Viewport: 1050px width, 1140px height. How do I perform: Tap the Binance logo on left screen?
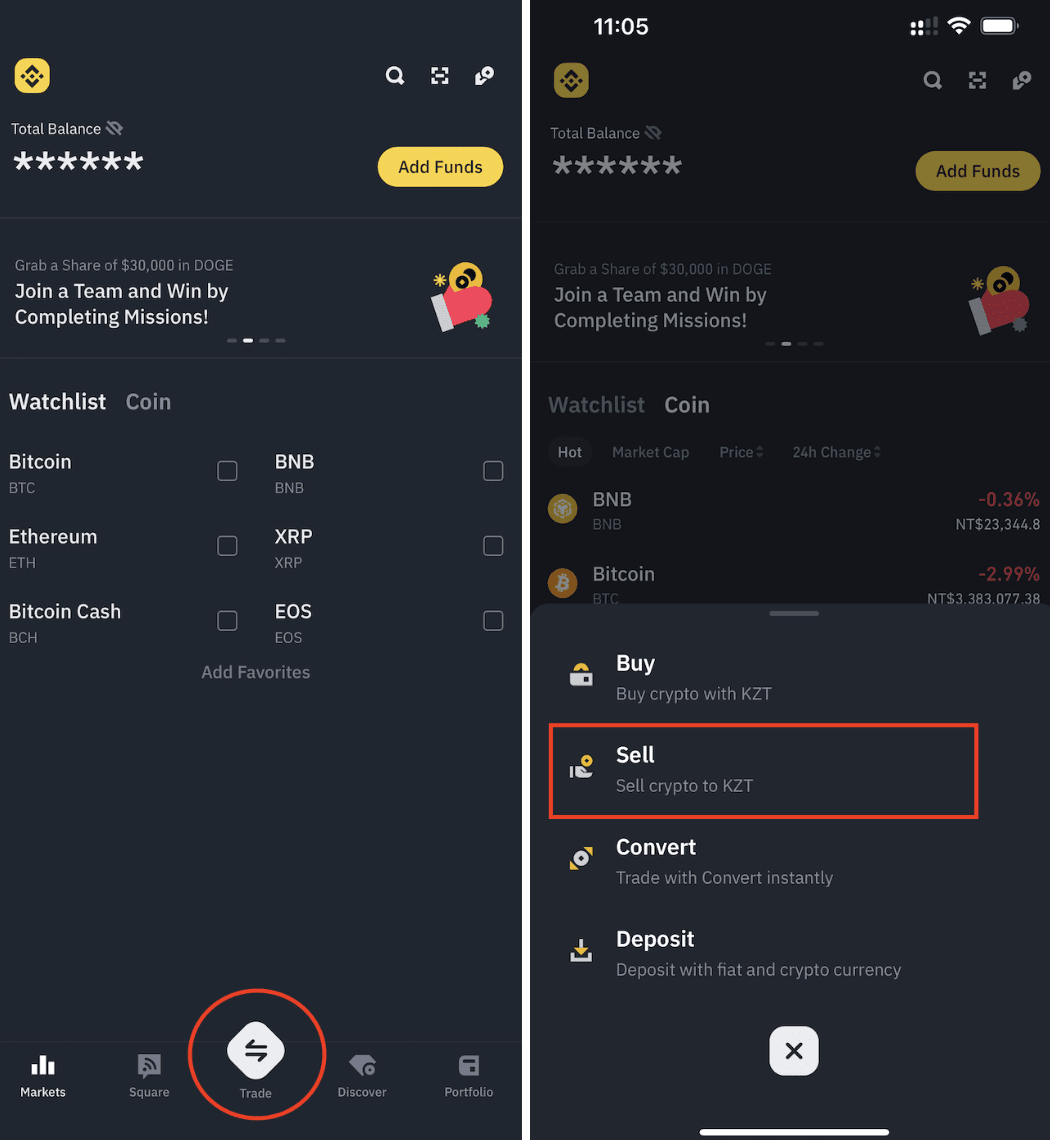[x=32, y=76]
